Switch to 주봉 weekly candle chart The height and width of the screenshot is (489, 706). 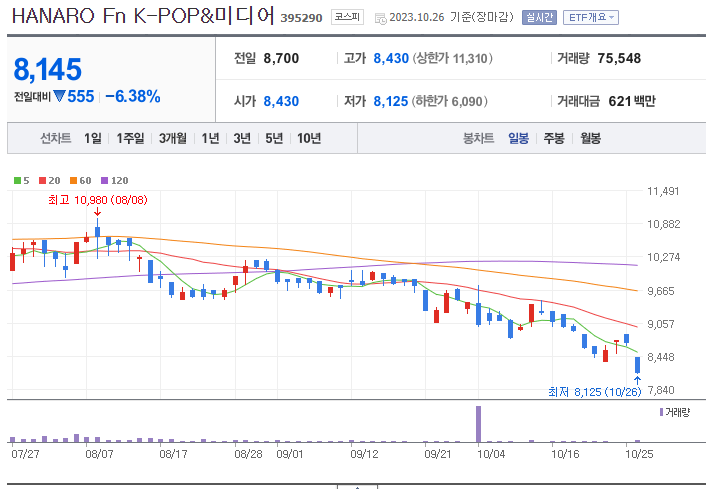coord(554,138)
